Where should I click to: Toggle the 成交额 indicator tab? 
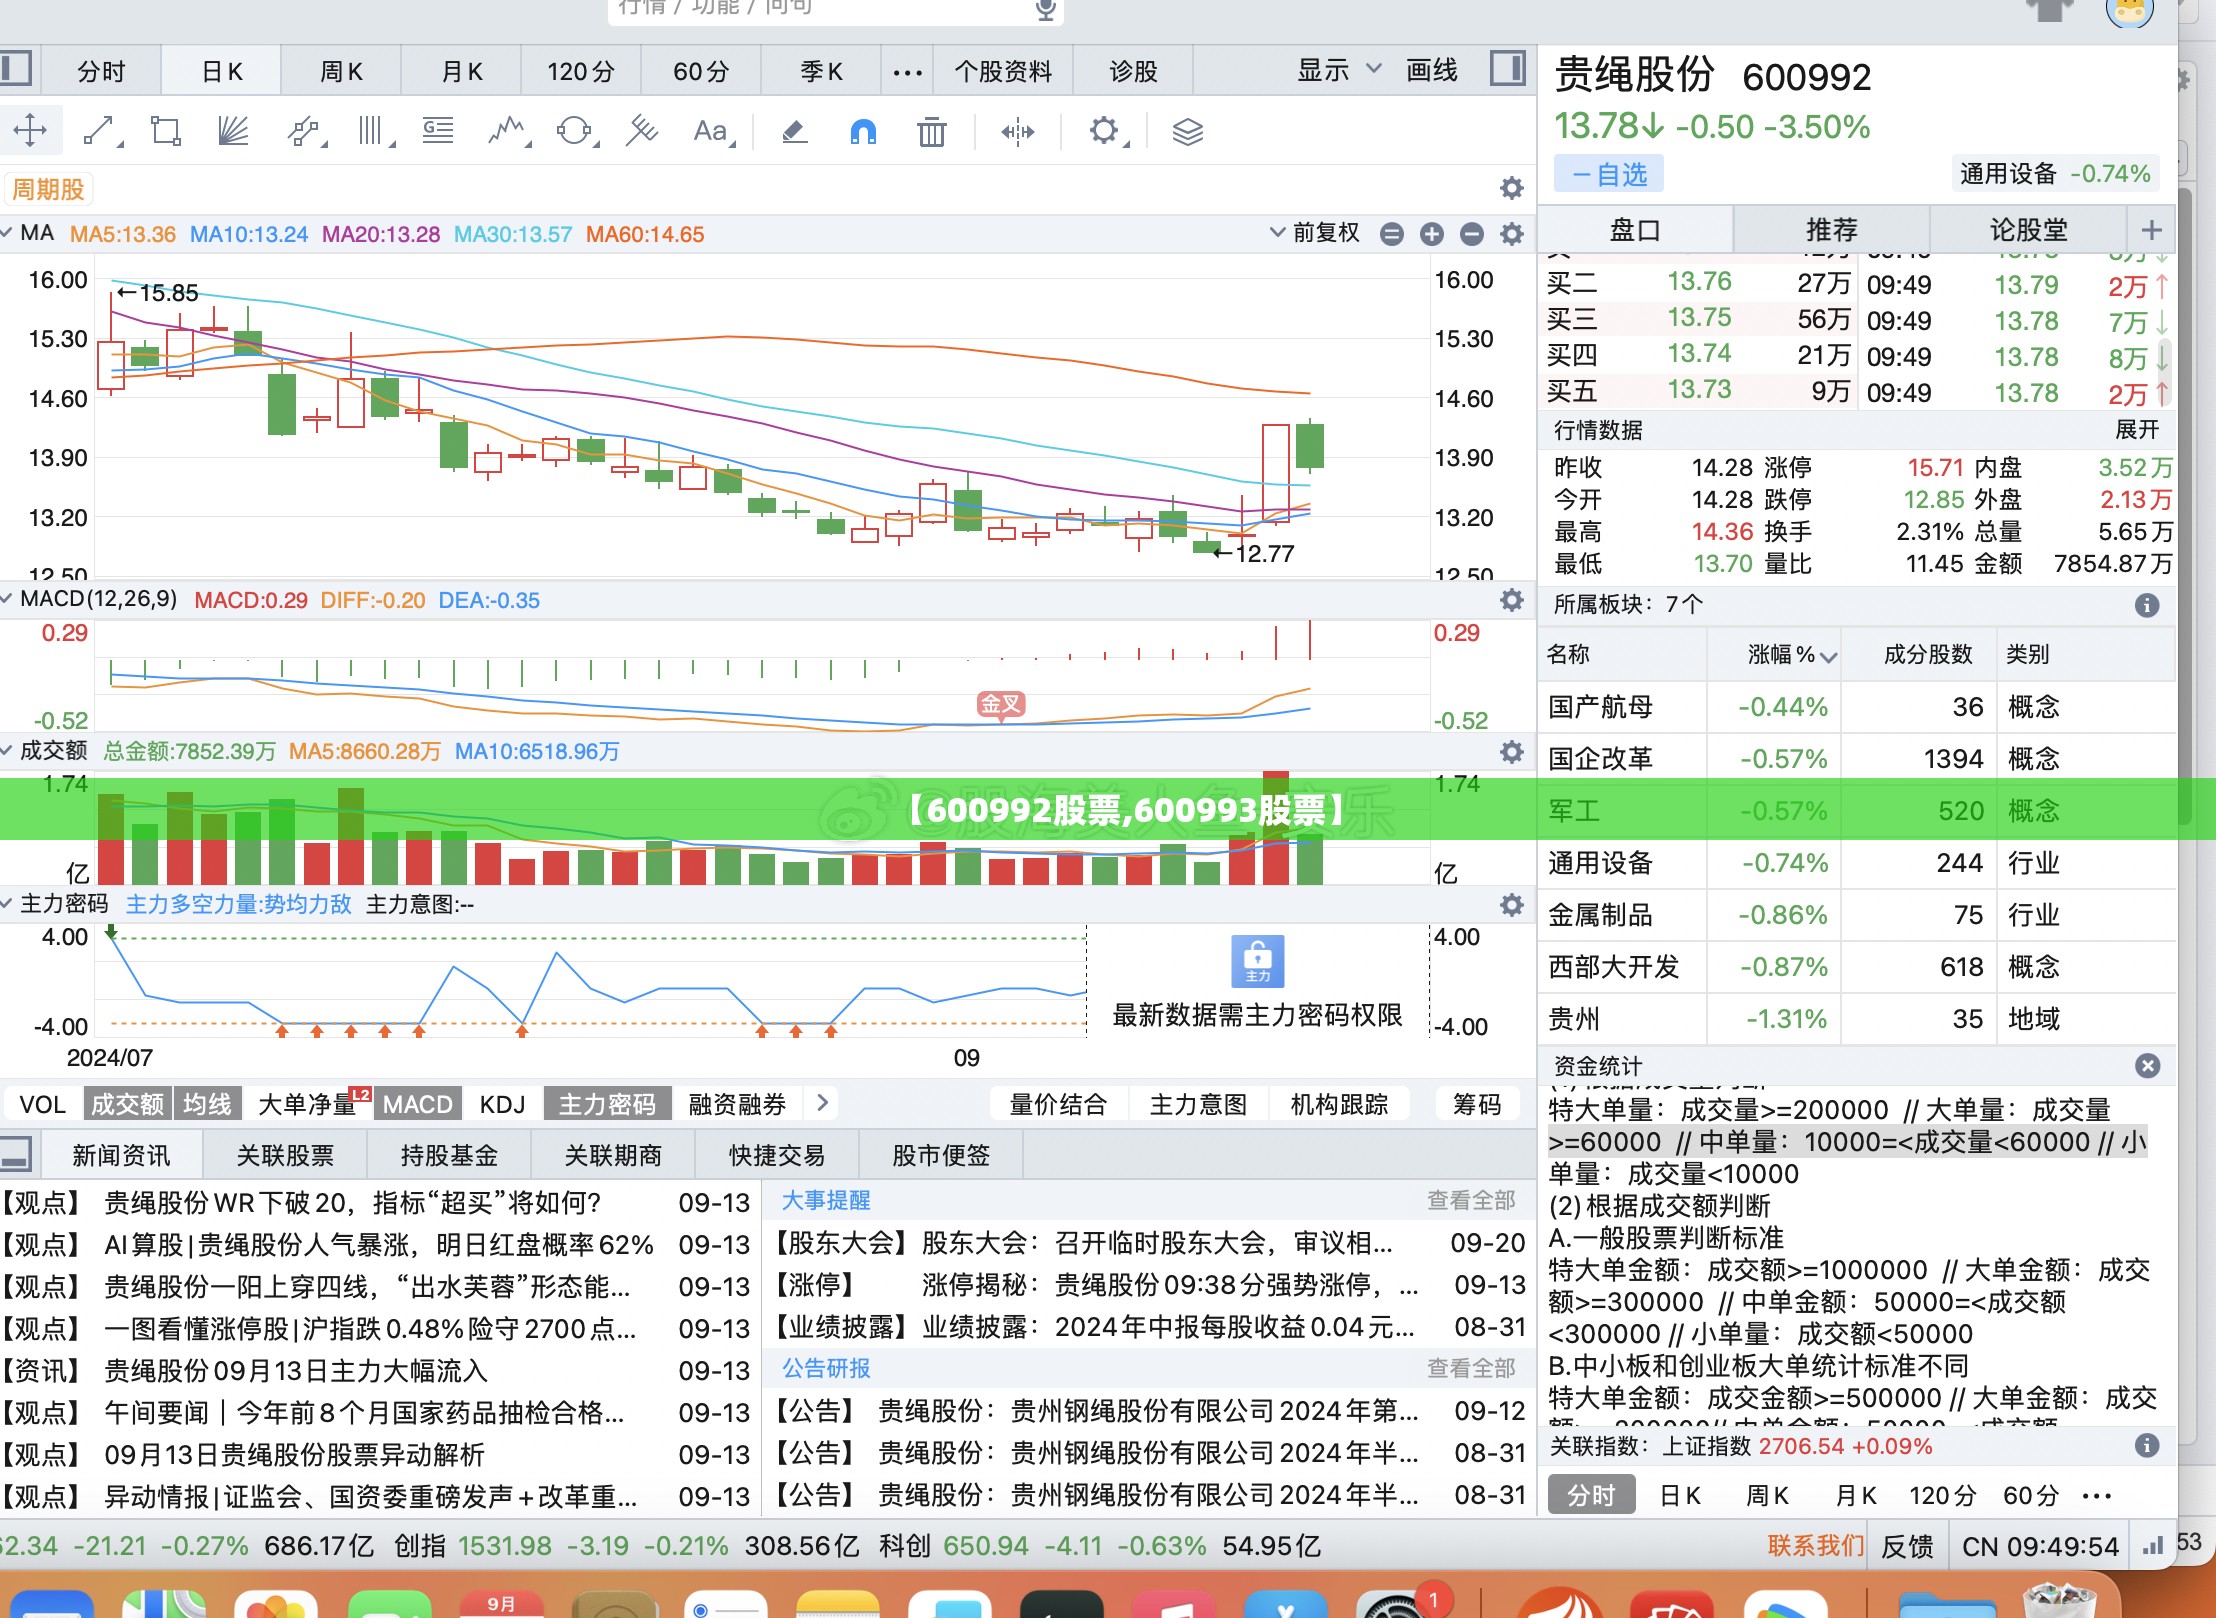pyautogui.click(x=127, y=1104)
